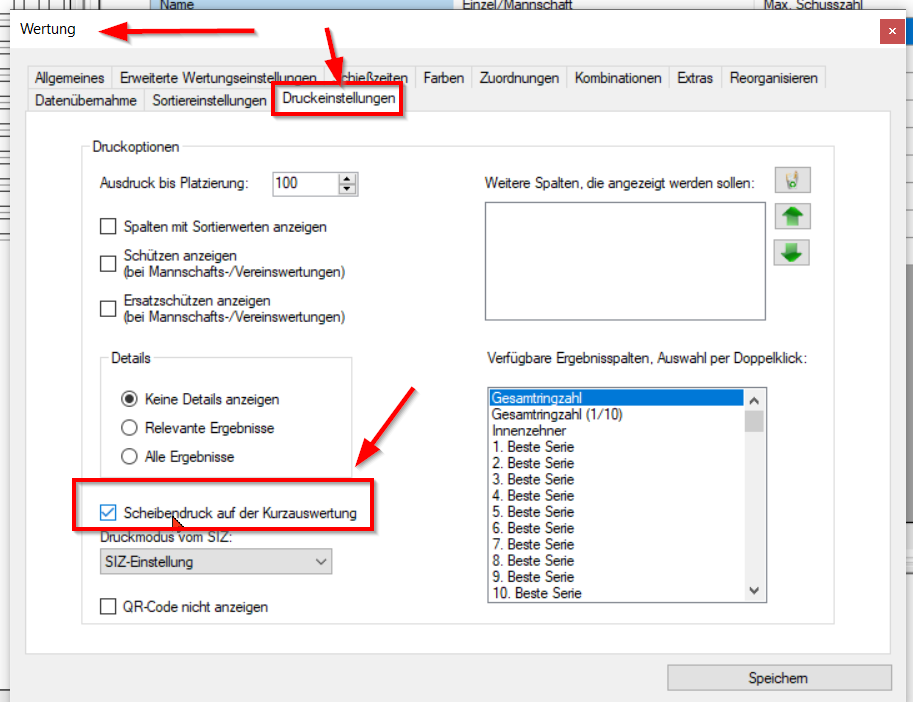
Task: Choose the Alle Ergebnisse radio option
Action: (x=129, y=457)
